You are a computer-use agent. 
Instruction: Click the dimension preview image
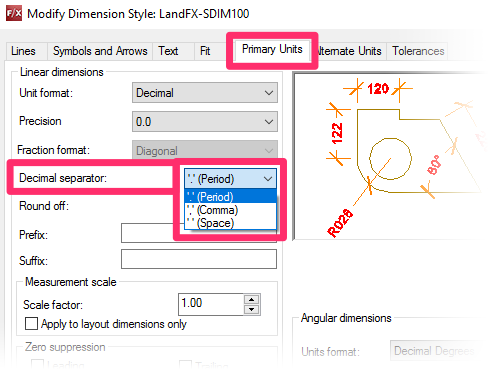tap(388, 156)
